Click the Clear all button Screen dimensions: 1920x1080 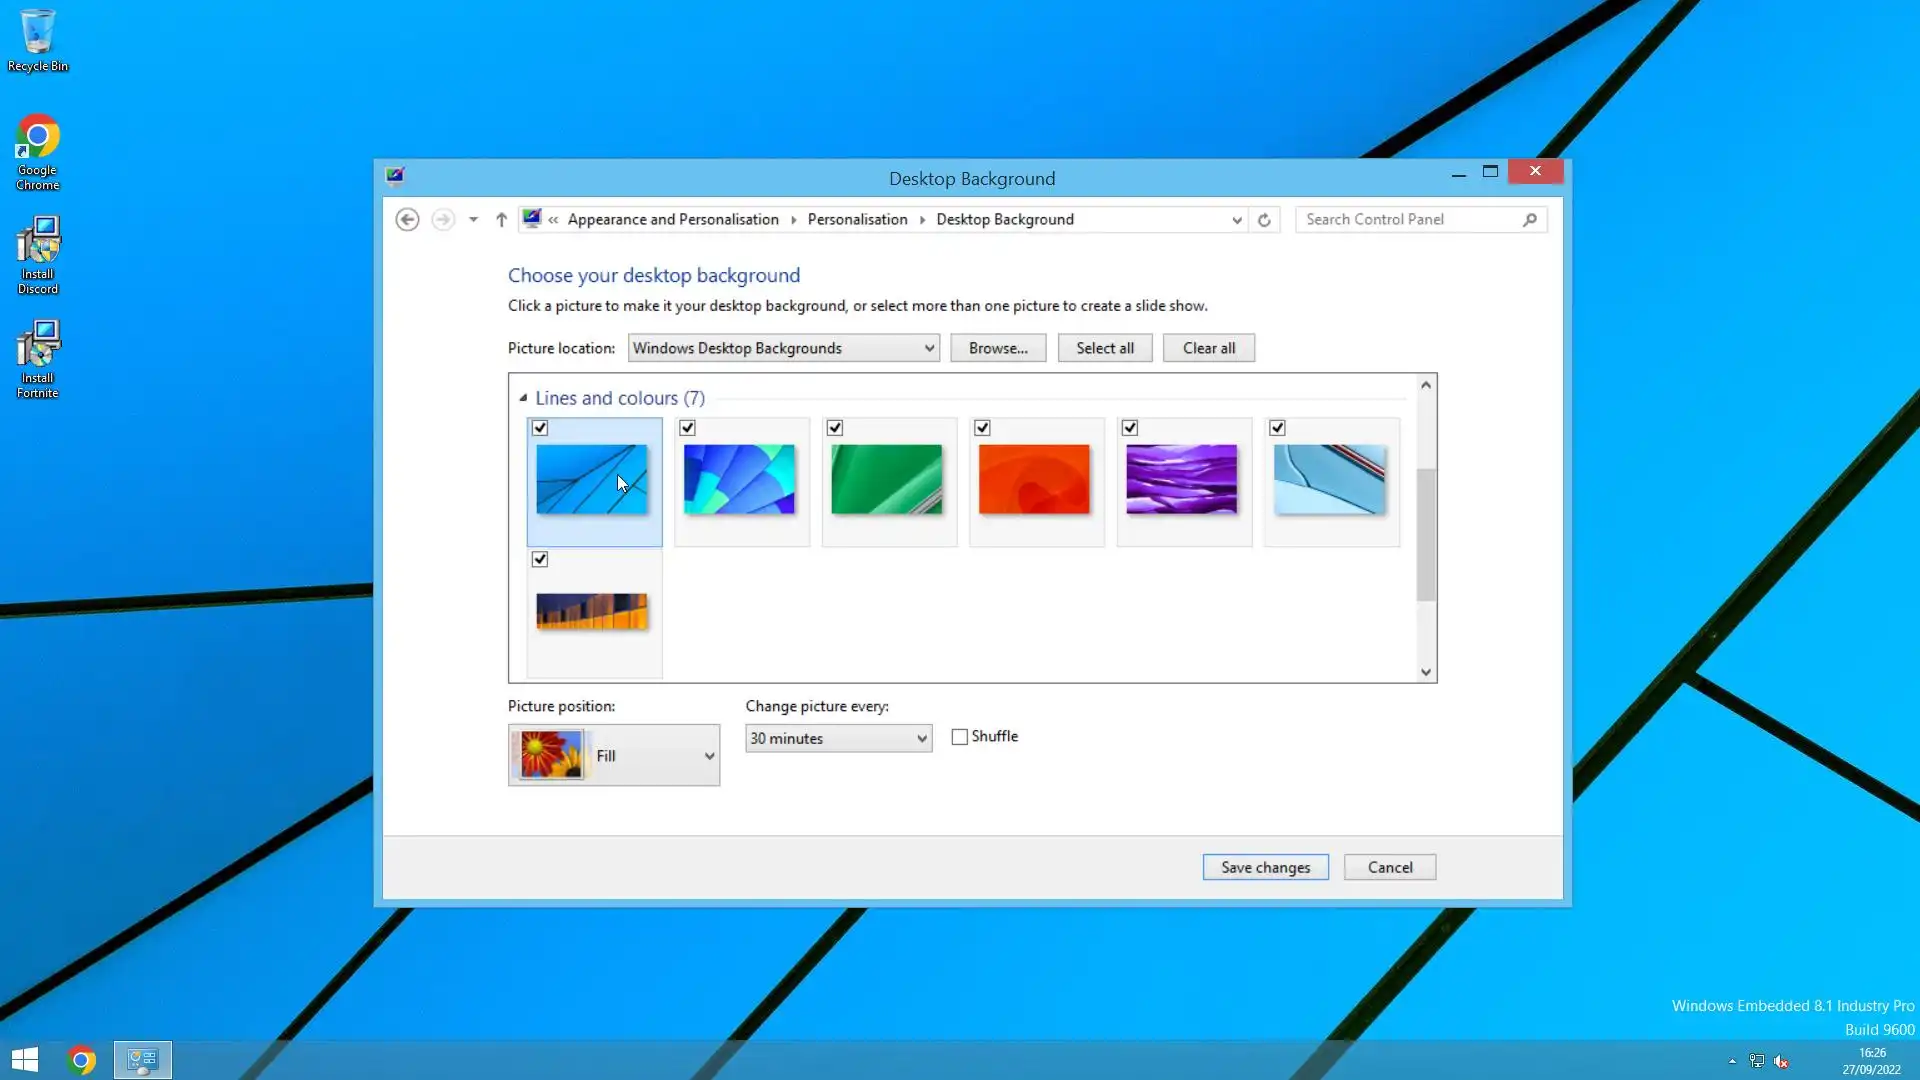[x=1208, y=348]
